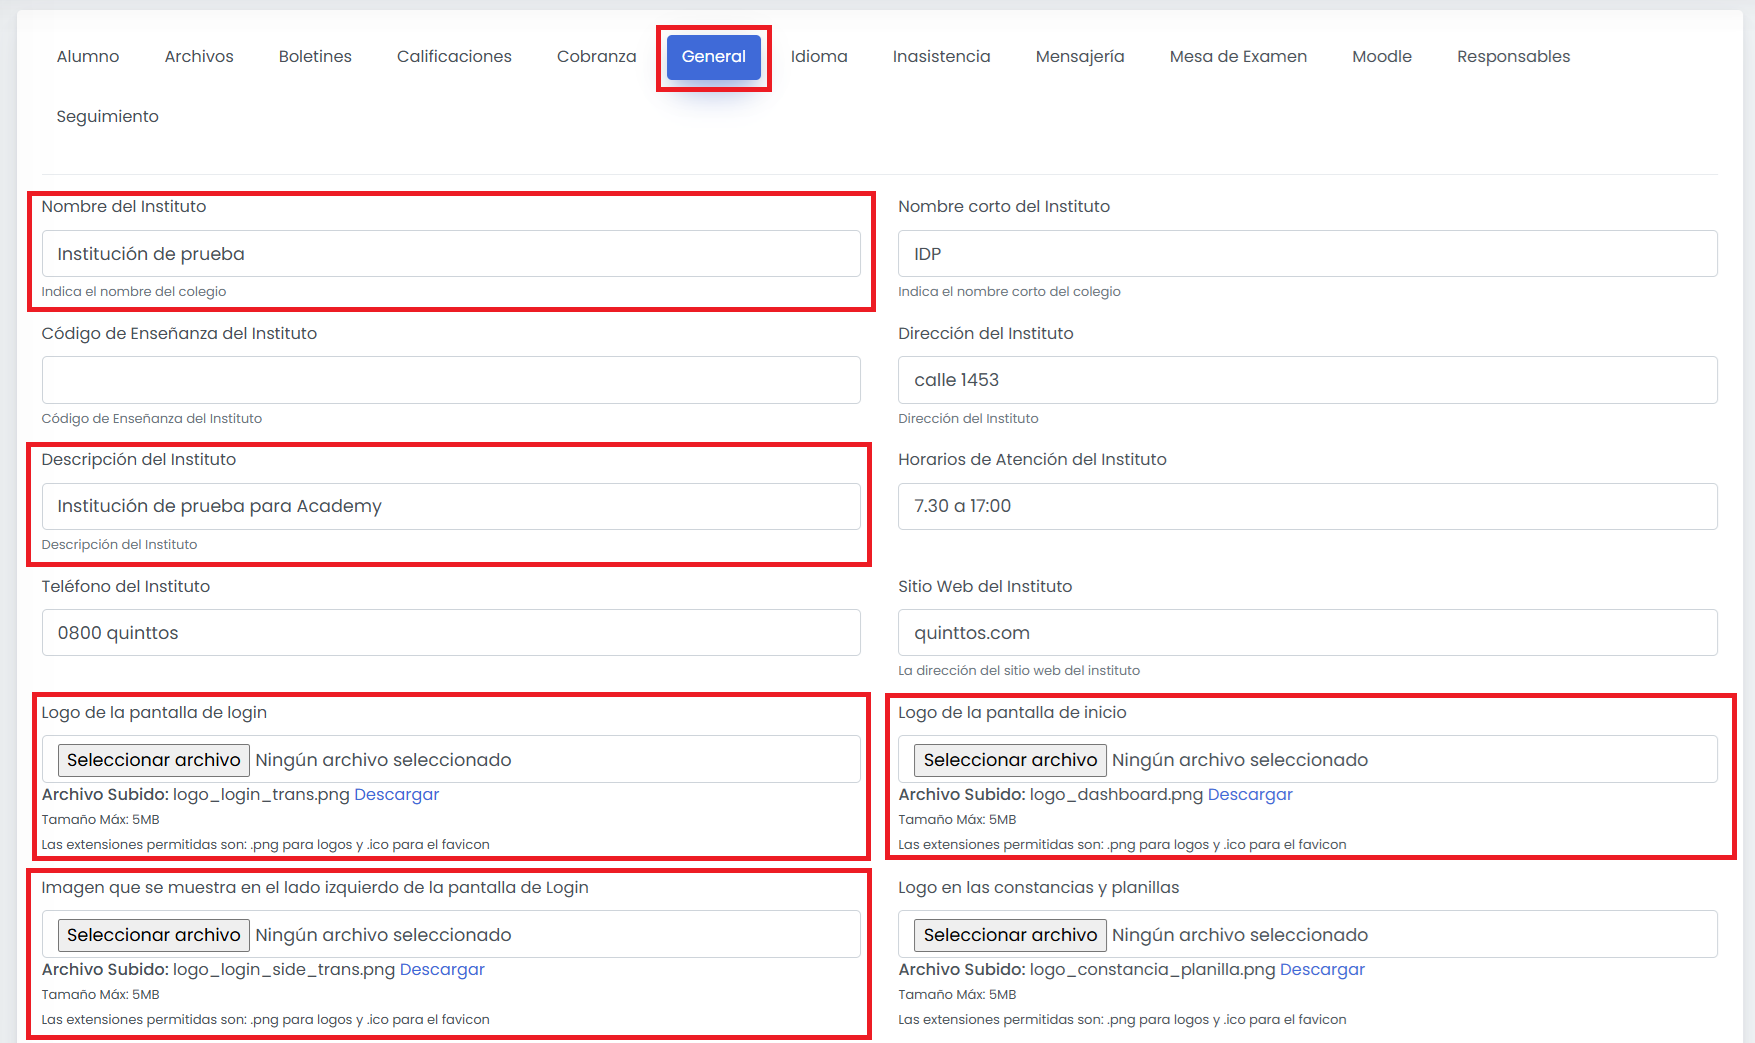Download logo_dashboard.png via Descargar link

coord(1250,794)
